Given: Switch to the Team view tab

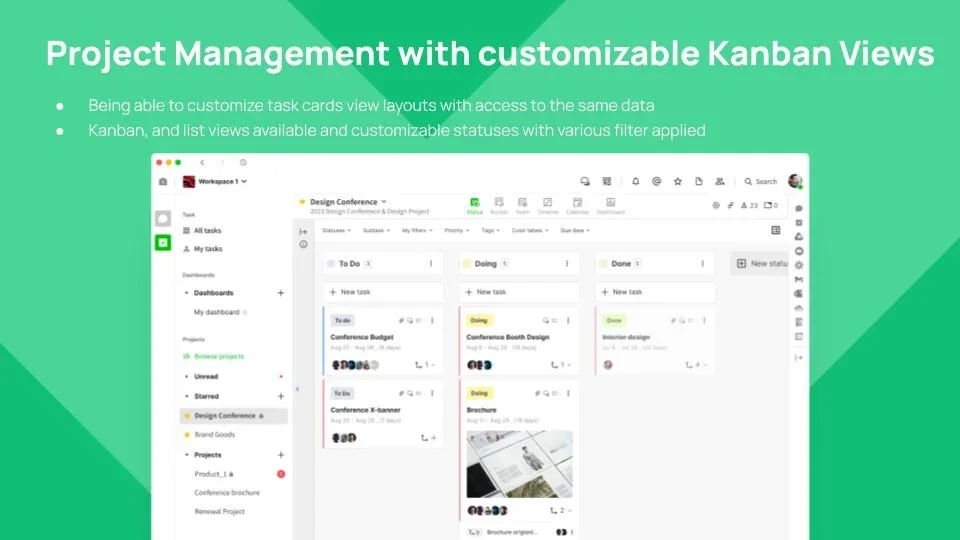Looking at the screenshot, I should (x=522, y=206).
